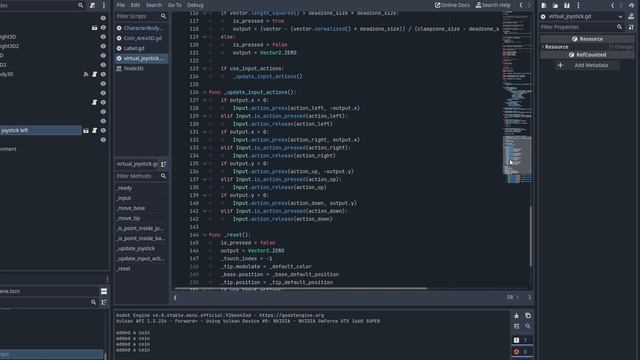
Task: Click Search Help button
Action: click(493, 5)
